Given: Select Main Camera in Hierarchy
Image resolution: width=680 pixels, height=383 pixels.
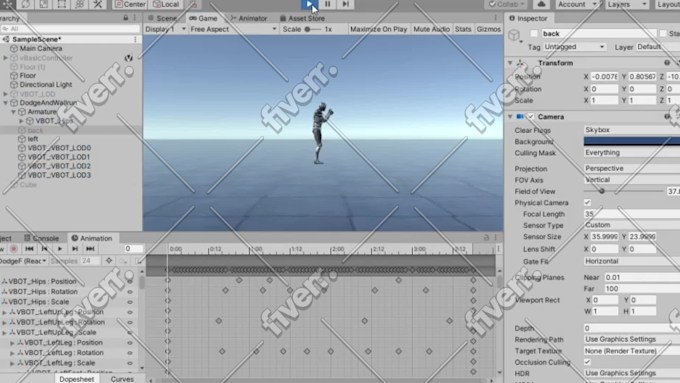Looking at the screenshot, I should [x=40, y=48].
